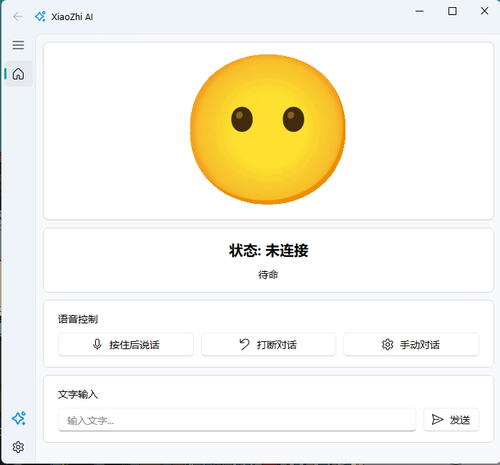Click the 待命 standby label
The image size is (500, 465).
point(268,275)
